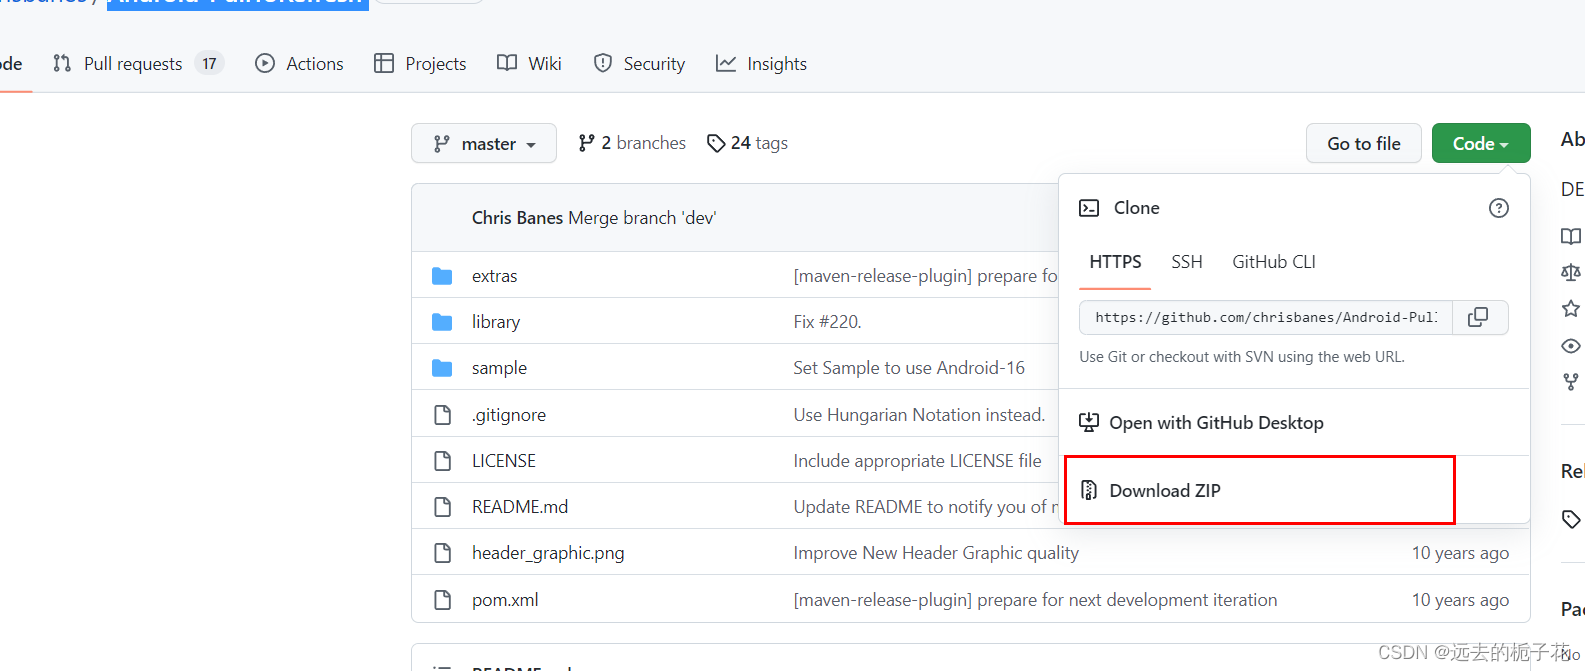Open the sample folder

(x=499, y=368)
